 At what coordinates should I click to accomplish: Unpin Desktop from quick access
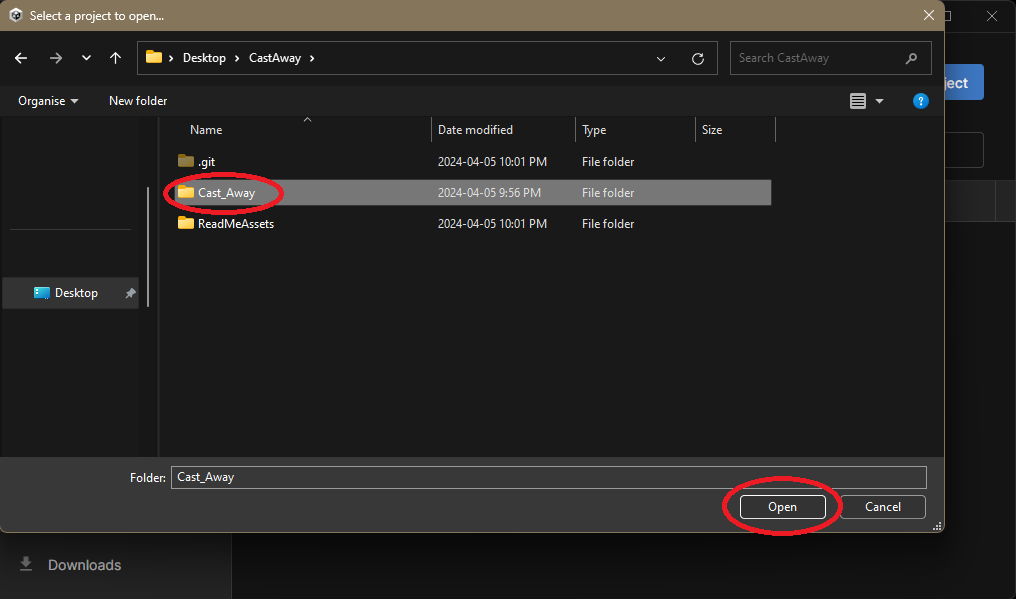[x=130, y=293]
